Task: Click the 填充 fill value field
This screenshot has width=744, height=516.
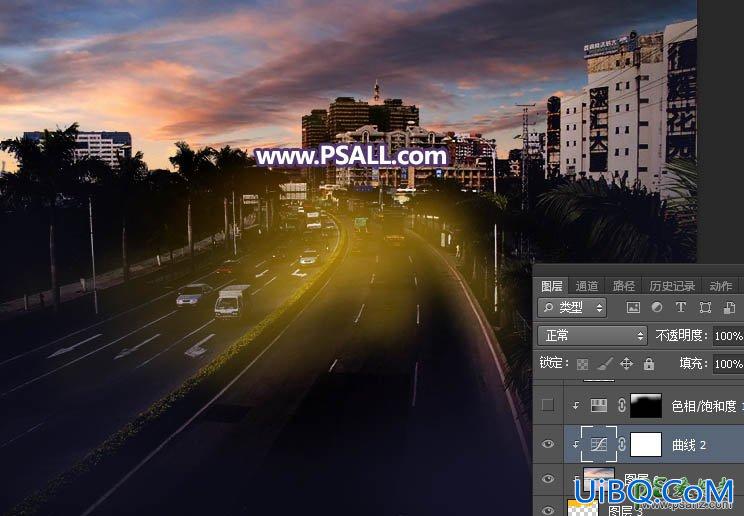Action: [x=728, y=364]
